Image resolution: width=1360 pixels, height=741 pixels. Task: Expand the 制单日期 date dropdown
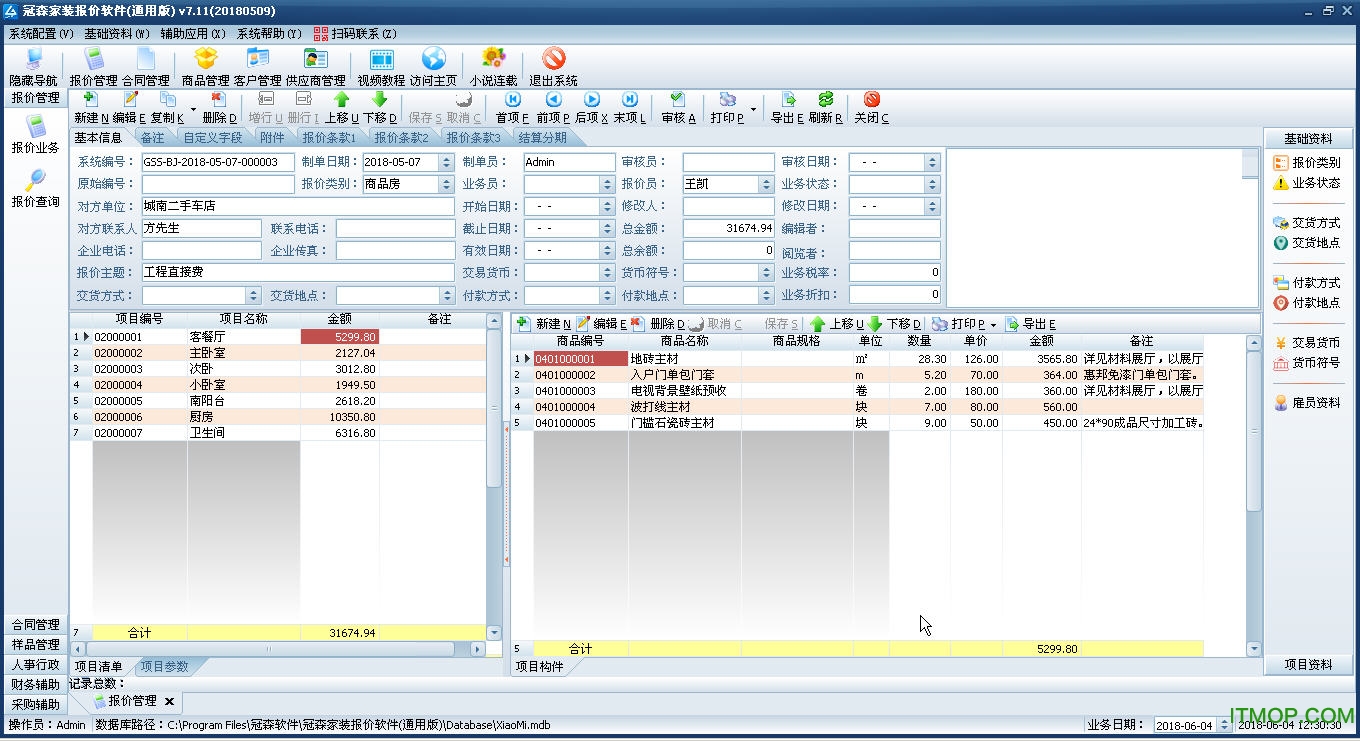tap(446, 162)
